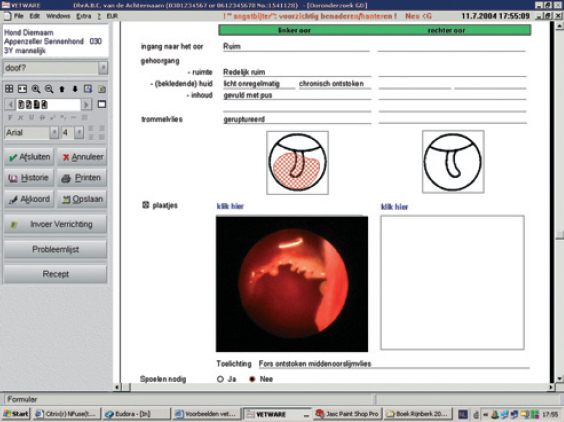Switch to Voorbeelden vet taskbar item
The width and height of the screenshot is (564, 422).
[x=206, y=414]
